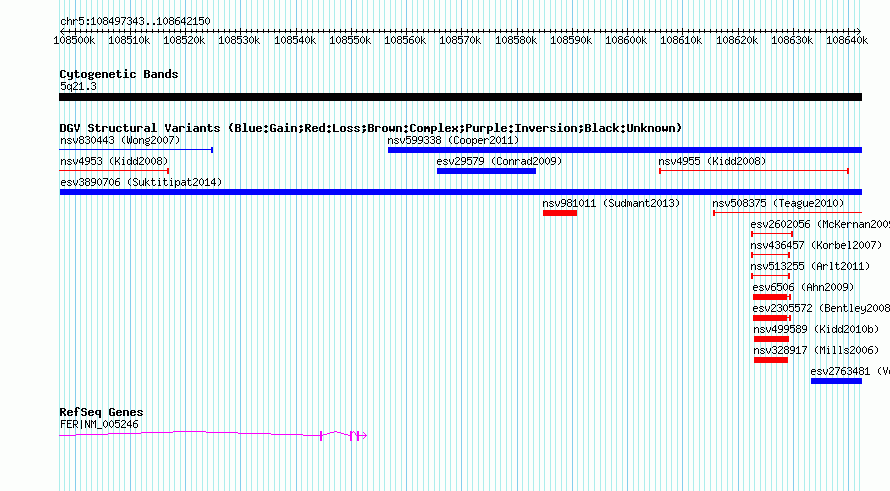This screenshot has height=491, width=890.
Task: Select the red nsv513255 loss line
Action: (x=770, y=276)
